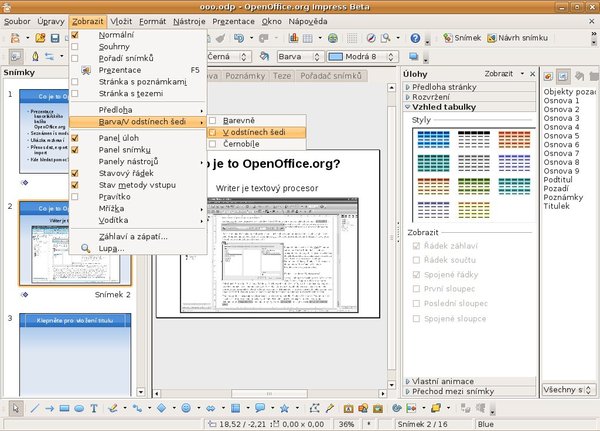Activate the Text tool
Viewport: 600px width, 431px height.
pos(94,408)
